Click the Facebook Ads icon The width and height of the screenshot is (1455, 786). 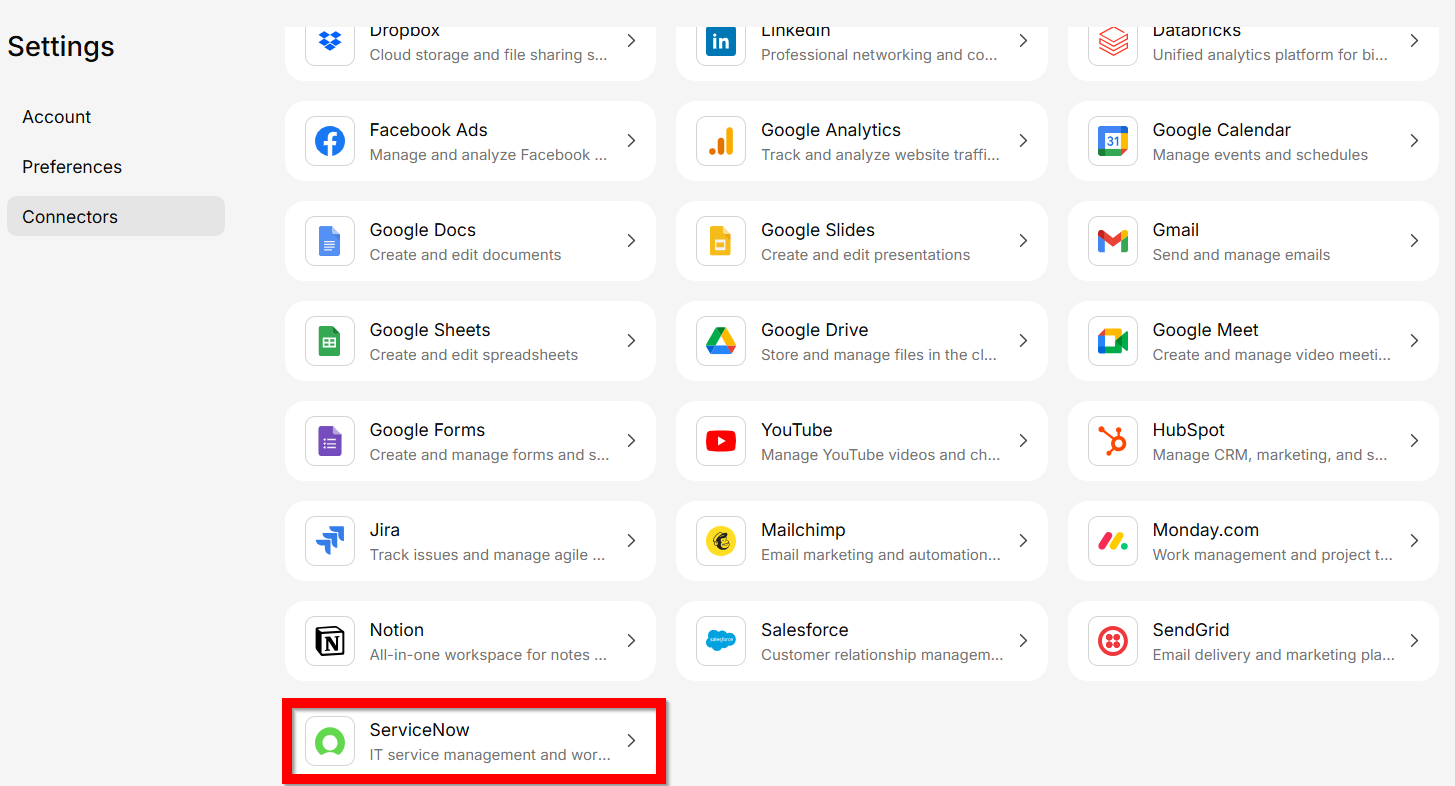pos(330,141)
